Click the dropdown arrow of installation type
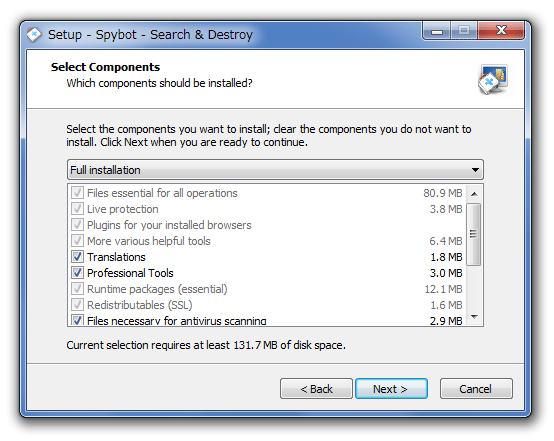The image size is (554, 441). [475, 170]
